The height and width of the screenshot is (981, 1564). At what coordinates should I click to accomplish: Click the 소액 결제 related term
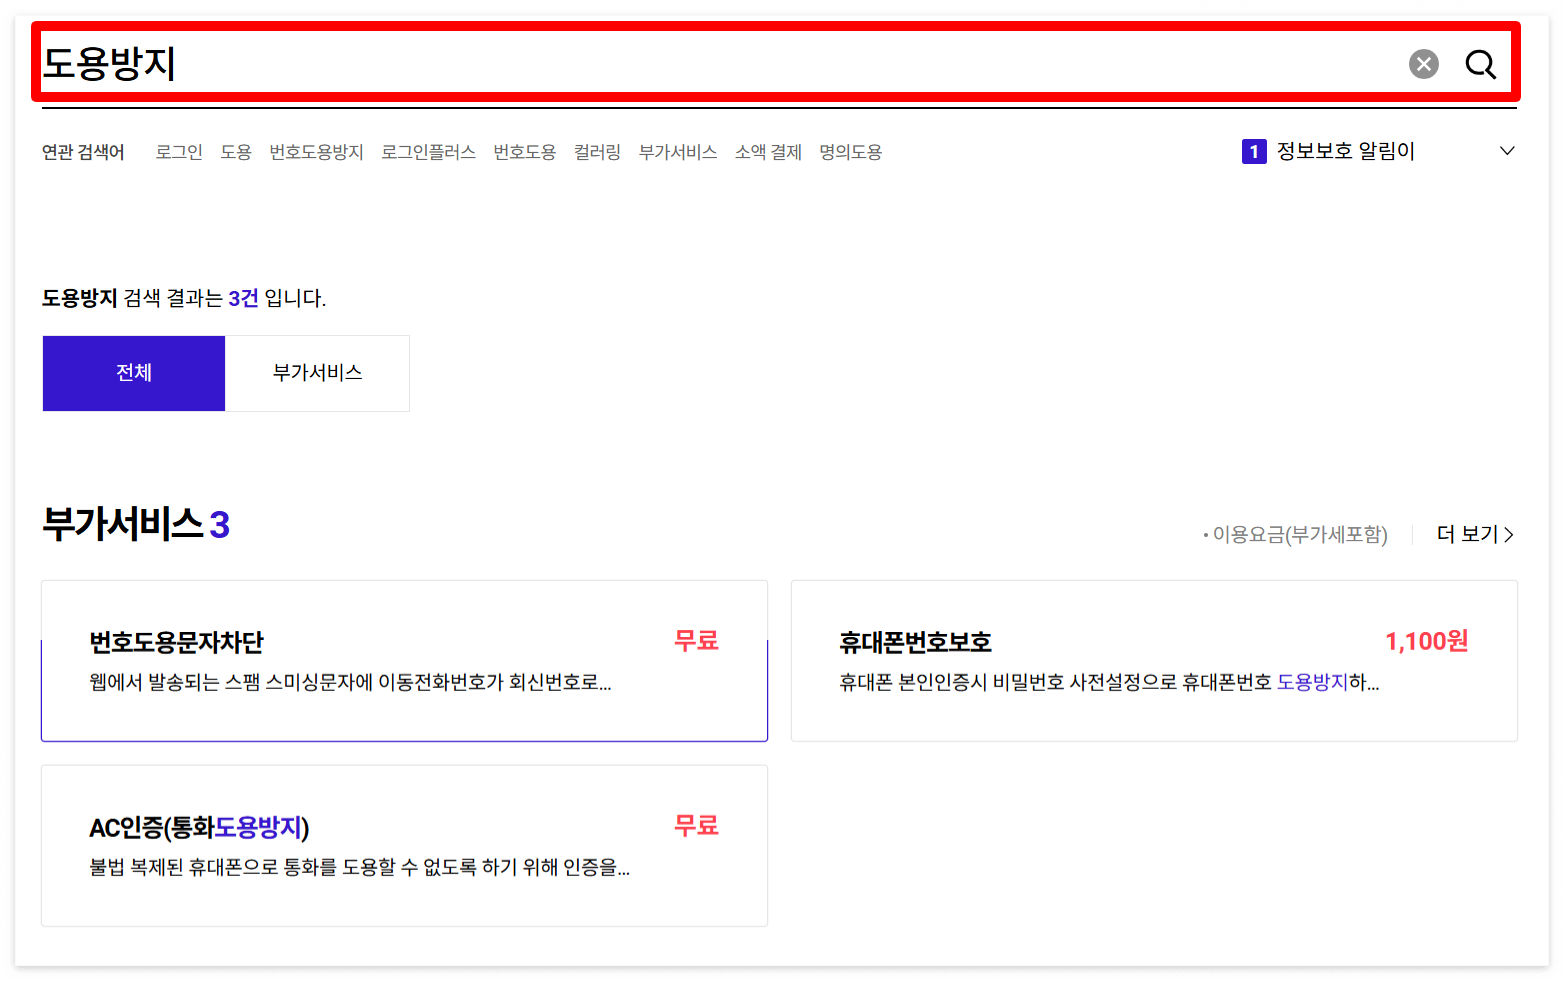click(767, 151)
